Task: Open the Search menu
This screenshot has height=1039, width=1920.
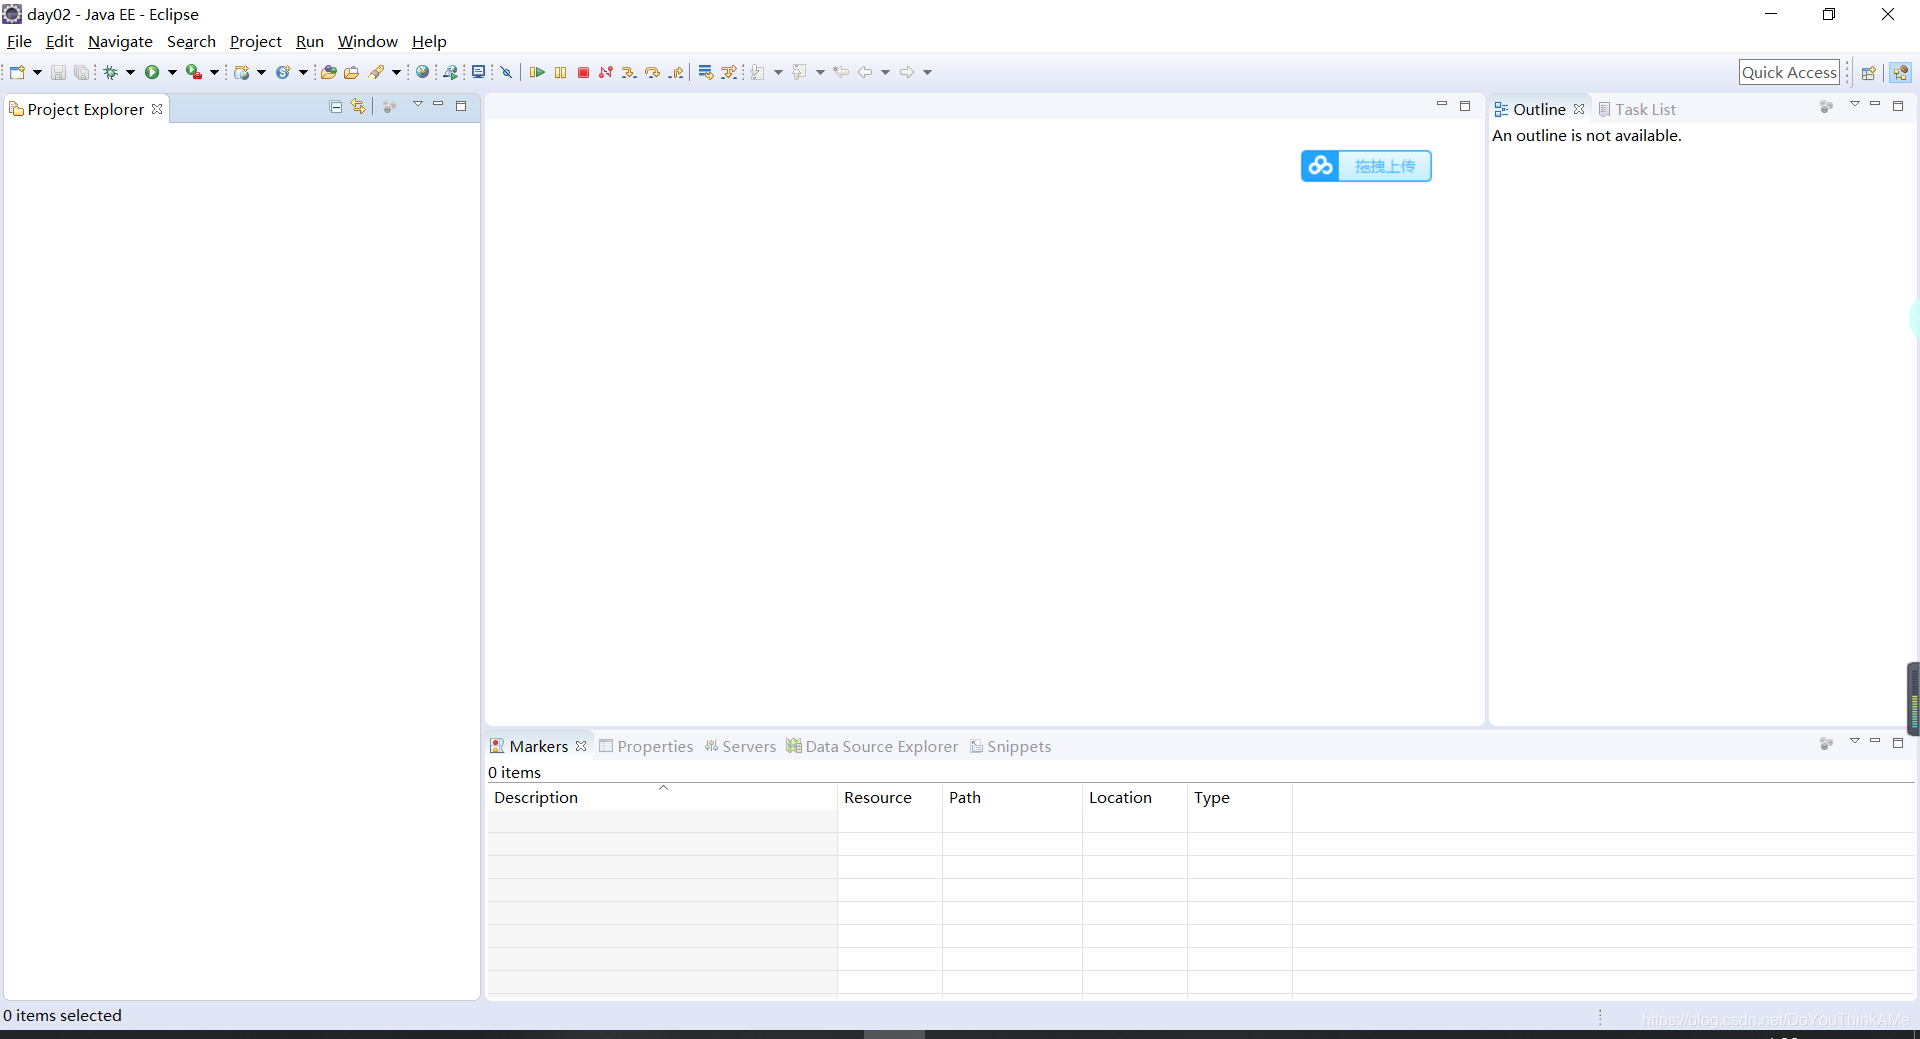Action: point(191,41)
